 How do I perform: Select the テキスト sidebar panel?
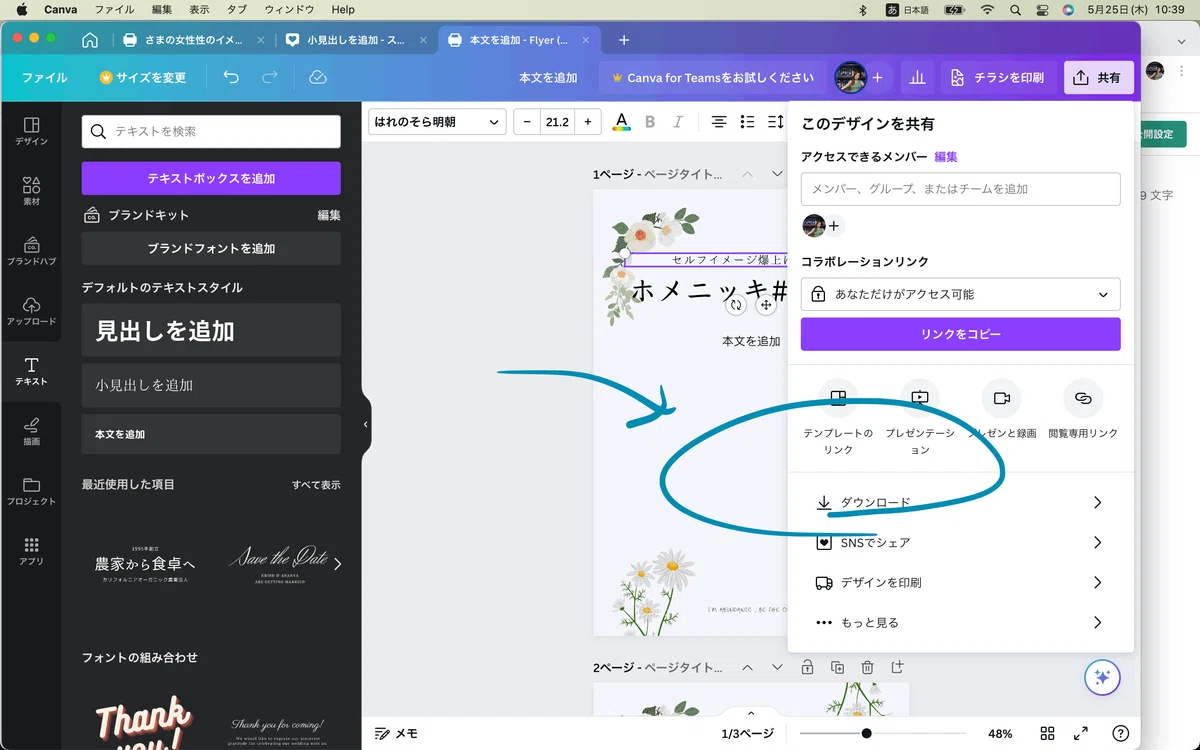31,371
